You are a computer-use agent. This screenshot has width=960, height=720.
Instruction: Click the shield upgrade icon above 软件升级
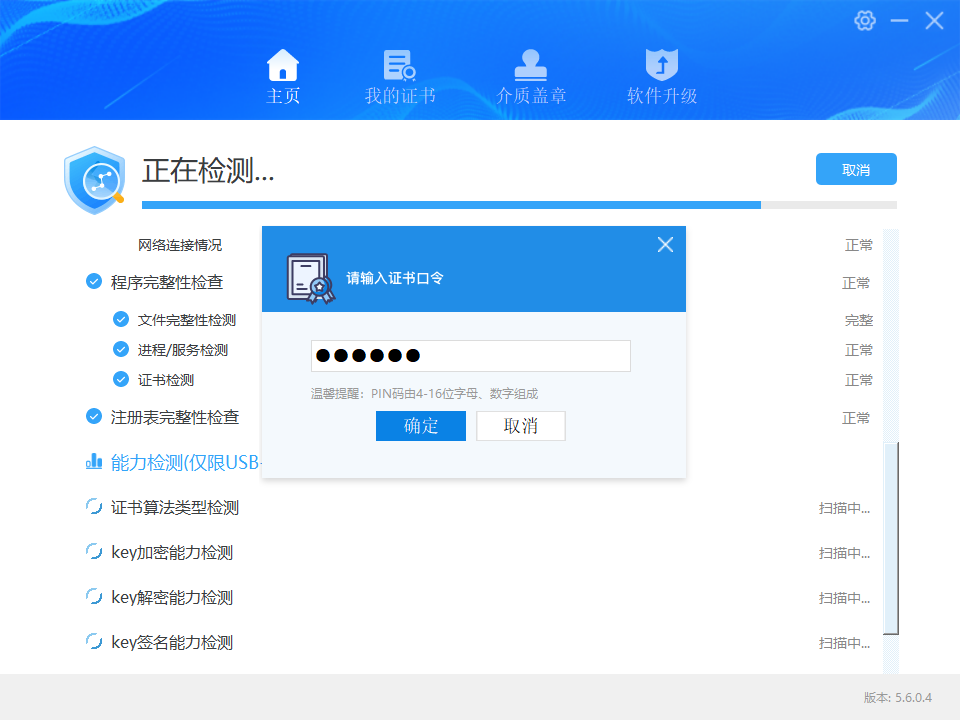coord(662,65)
